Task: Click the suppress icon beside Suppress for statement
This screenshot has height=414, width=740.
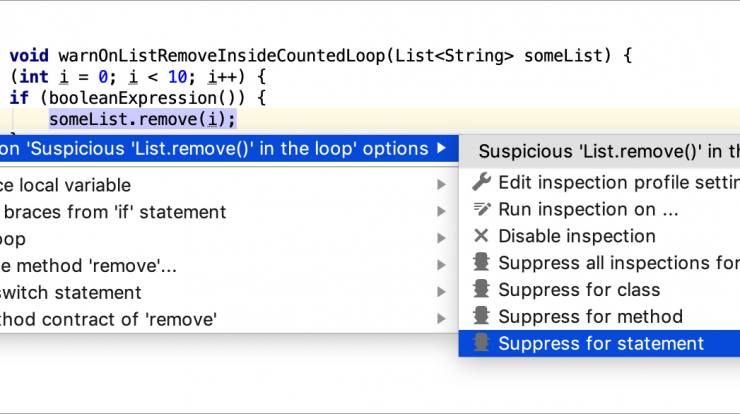Action: click(x=481, y=343)
